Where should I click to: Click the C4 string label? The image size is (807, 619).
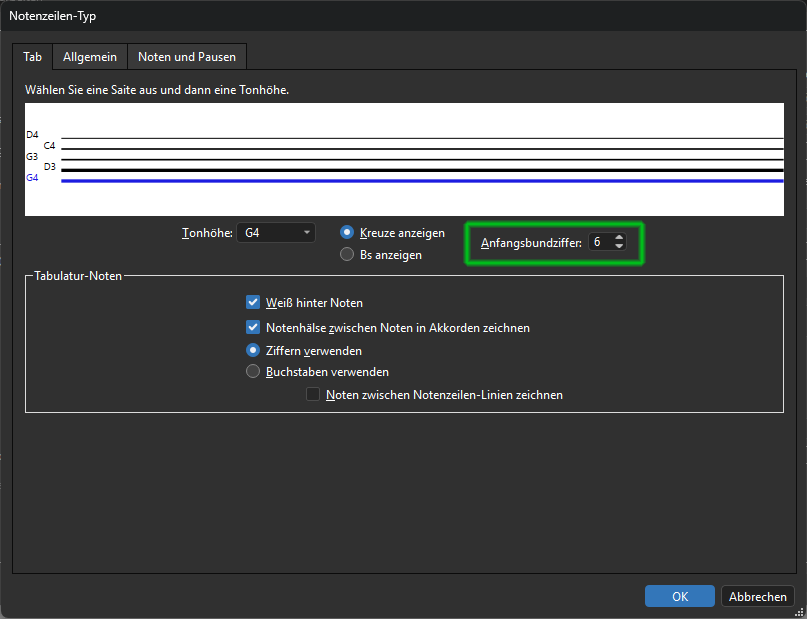[x=49, y=146]
